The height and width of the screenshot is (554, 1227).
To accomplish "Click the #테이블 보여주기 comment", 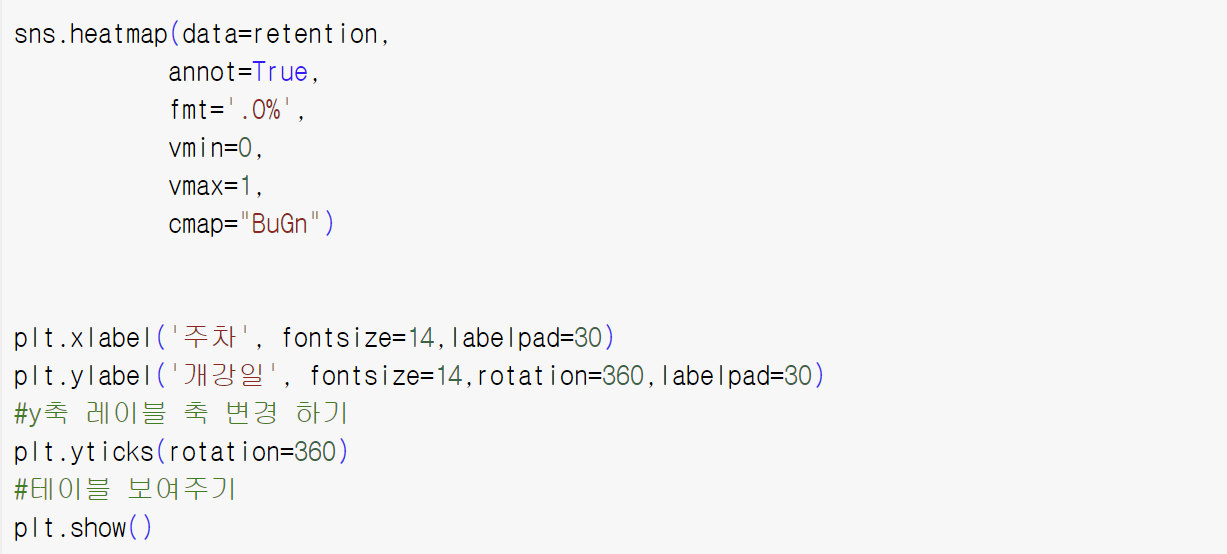I will point(125,490).
